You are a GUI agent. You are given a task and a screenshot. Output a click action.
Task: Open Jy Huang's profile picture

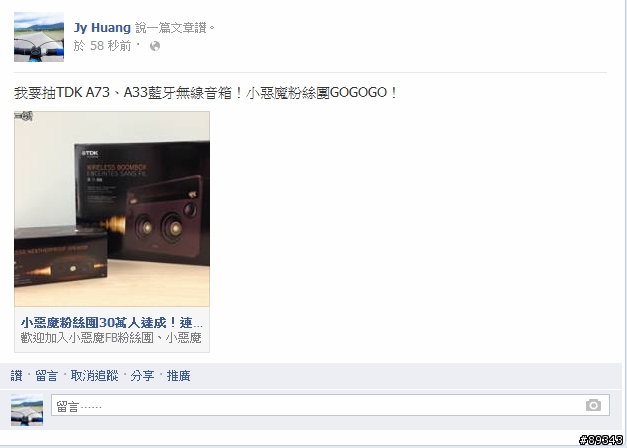39,37
